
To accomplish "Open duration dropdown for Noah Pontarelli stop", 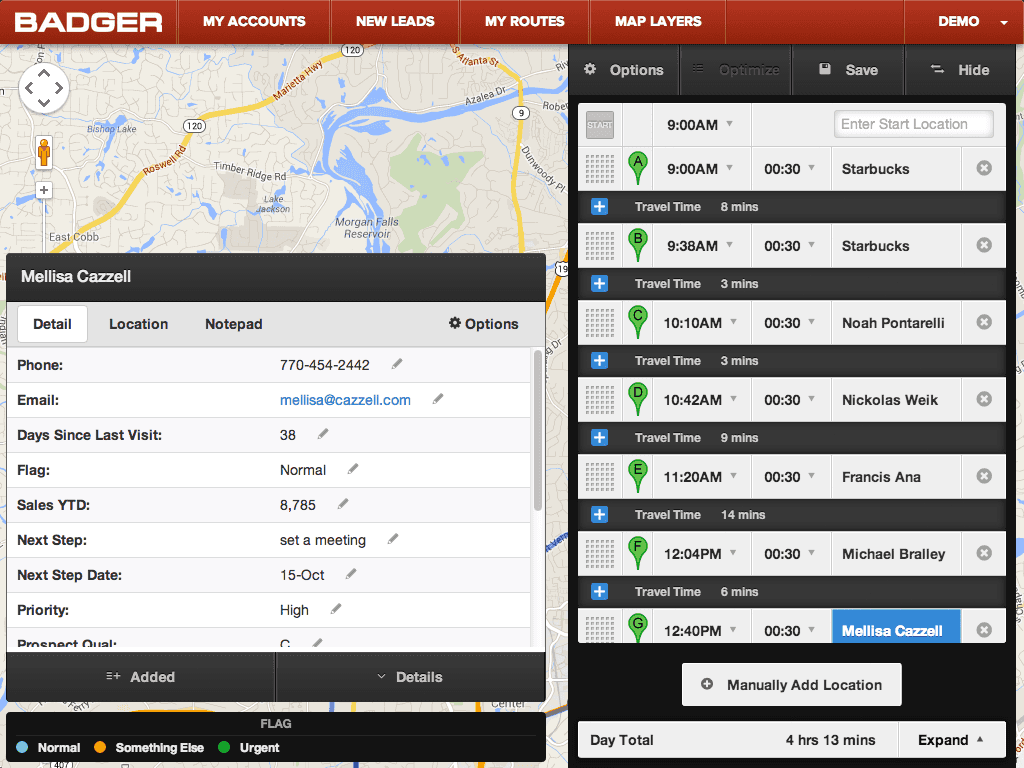I will point(812,322).
